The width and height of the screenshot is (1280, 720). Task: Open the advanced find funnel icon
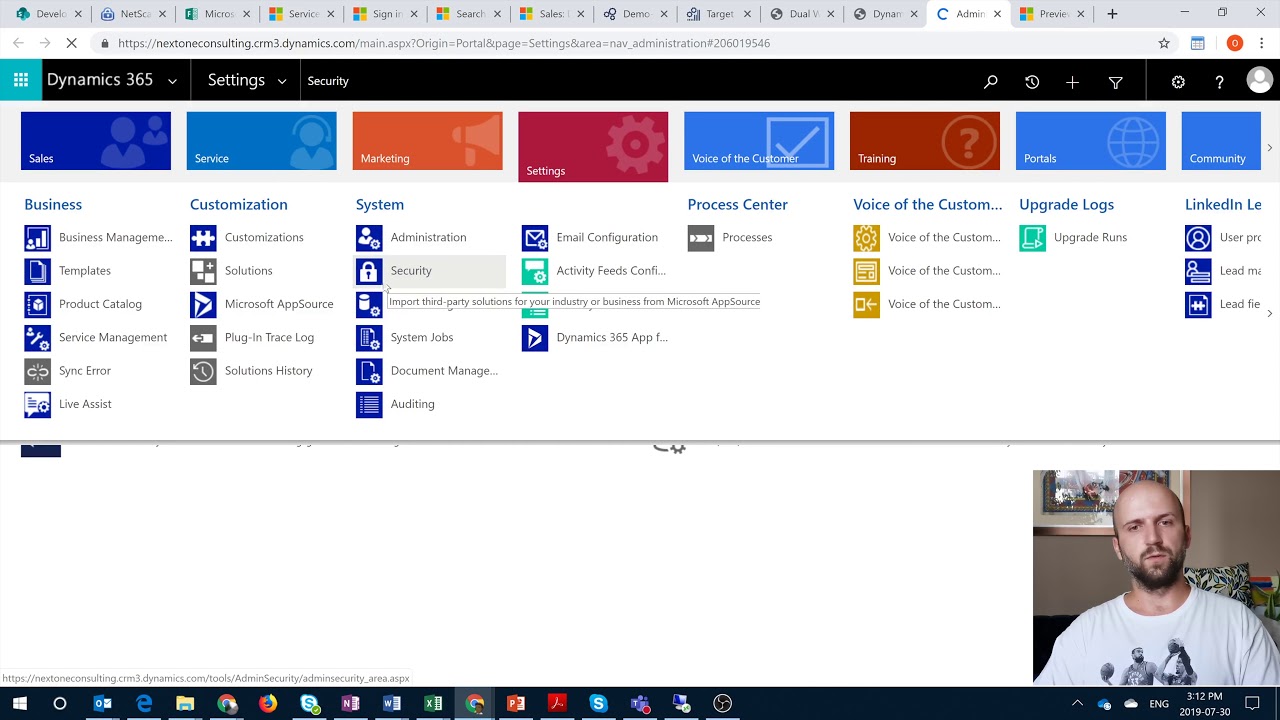[1116, 82]
